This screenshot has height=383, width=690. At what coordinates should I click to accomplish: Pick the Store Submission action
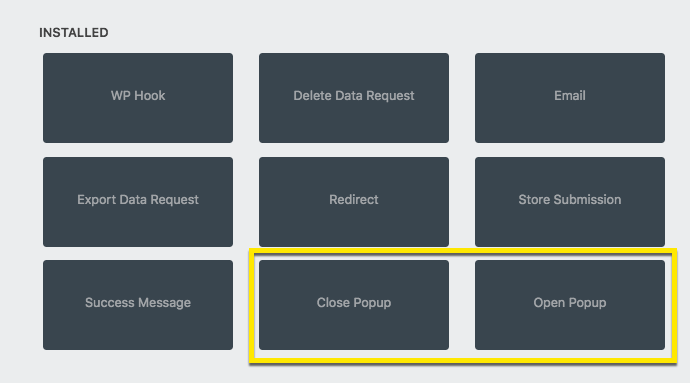[570, 202]
